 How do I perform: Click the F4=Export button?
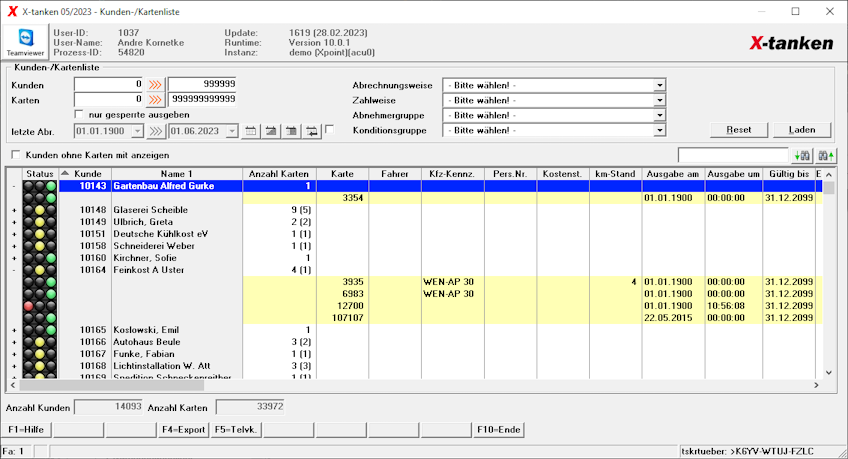coord(183,430)
